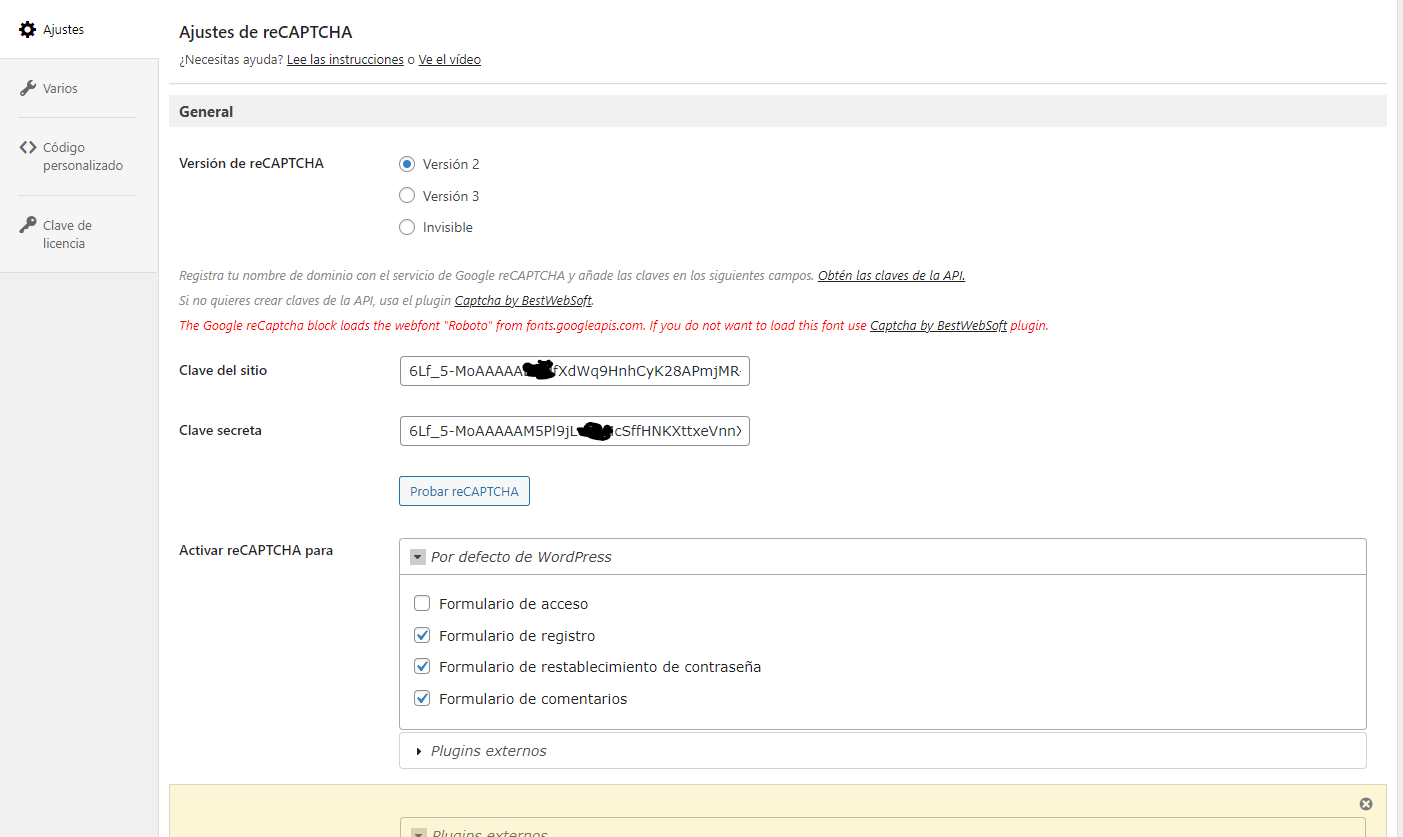Click the Probar reCAPTCHA button
The image size is (1403, 837).
(x=464, y=491)
